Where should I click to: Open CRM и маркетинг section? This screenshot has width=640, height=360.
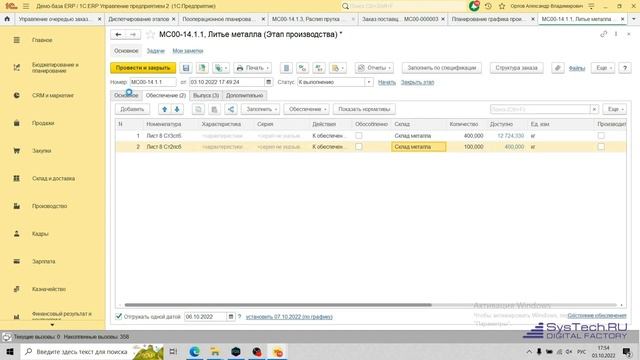pos(53,96)
